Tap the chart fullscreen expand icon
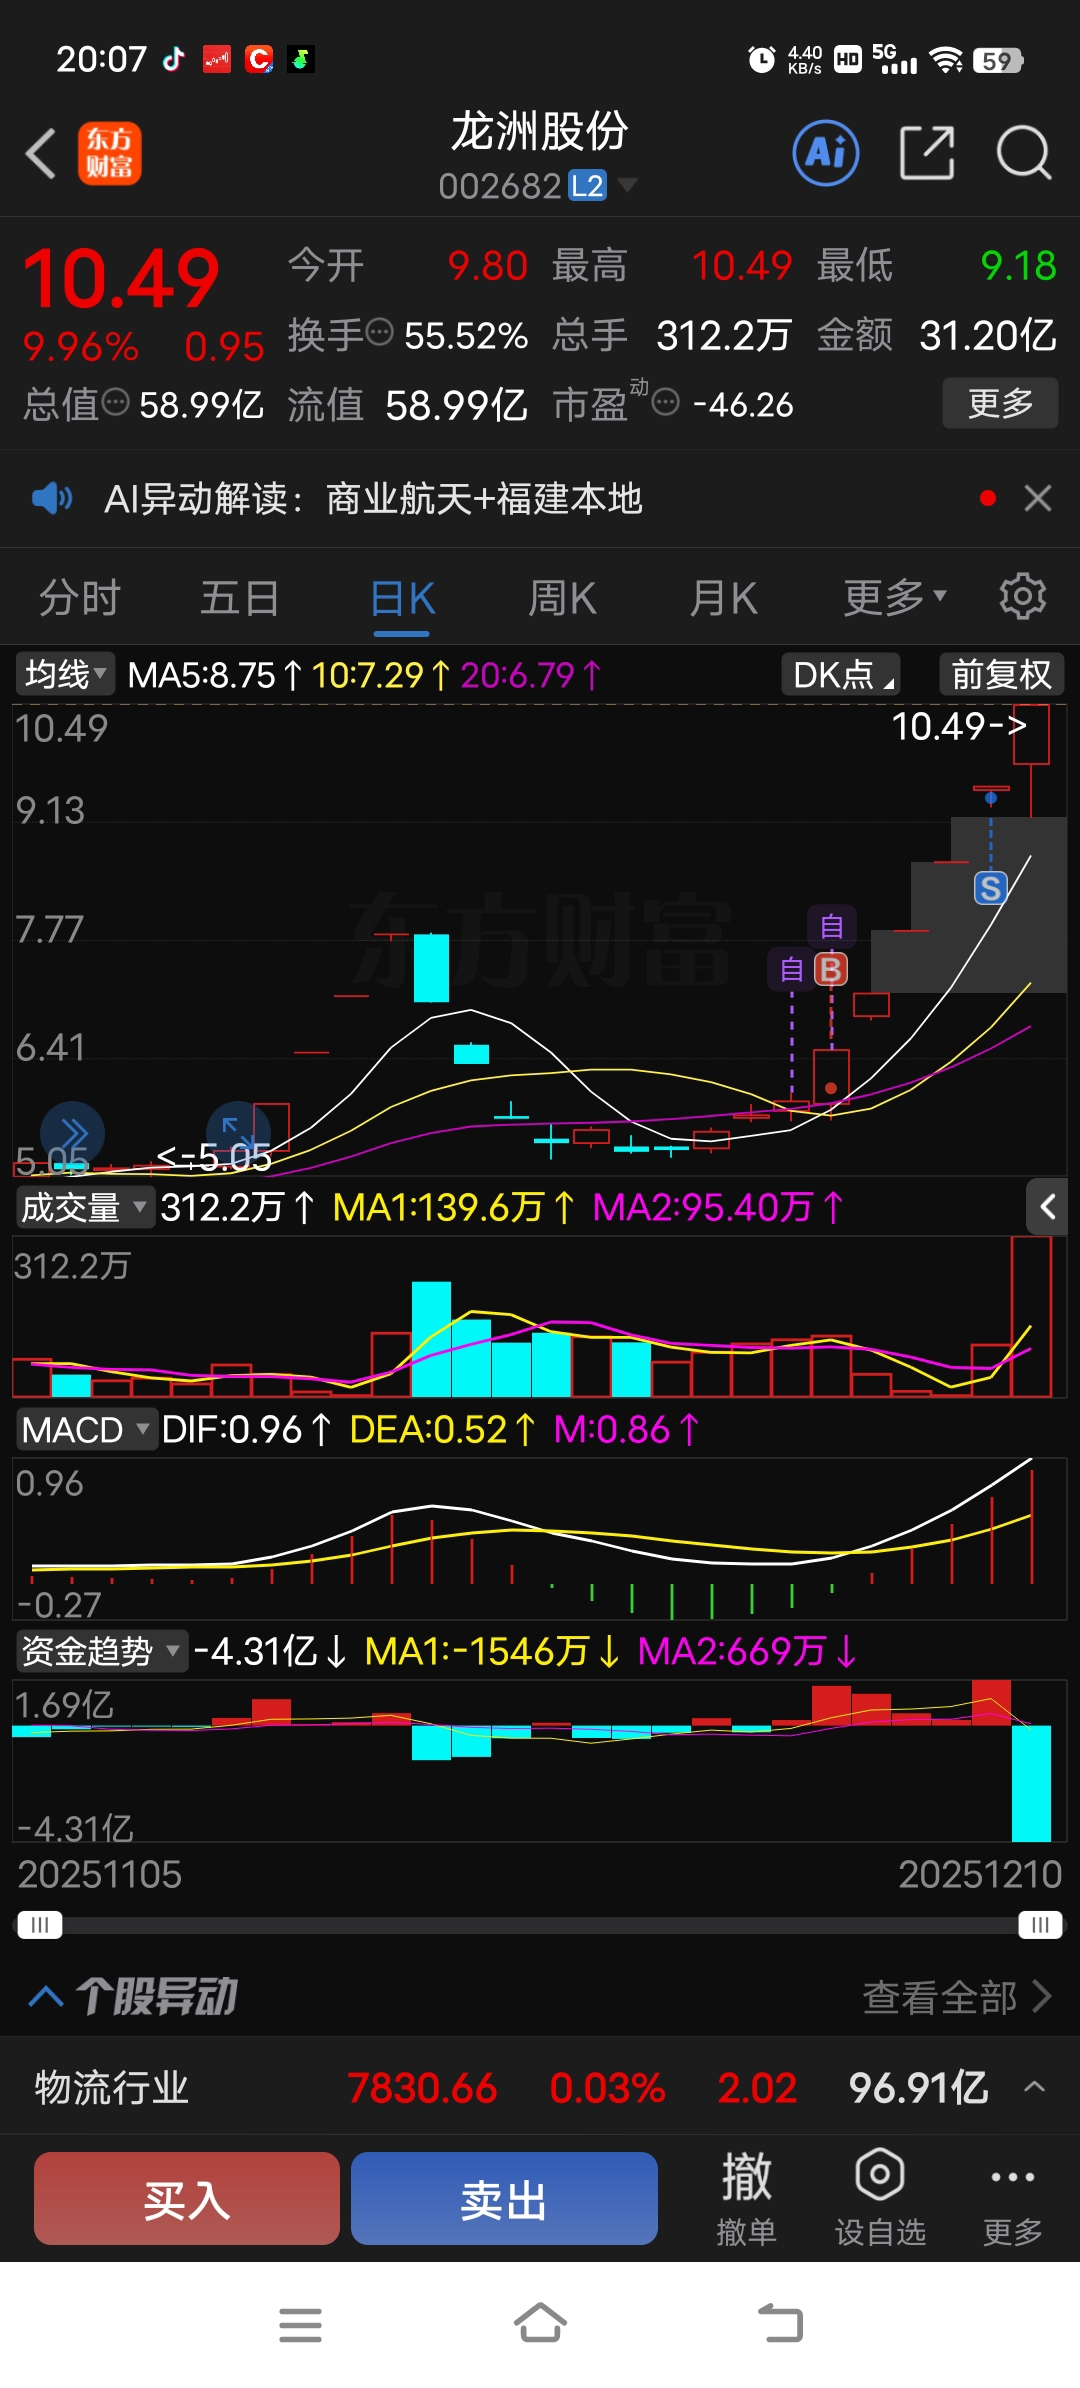This screenshot has height=2388, width=1080. (238, 1132)
